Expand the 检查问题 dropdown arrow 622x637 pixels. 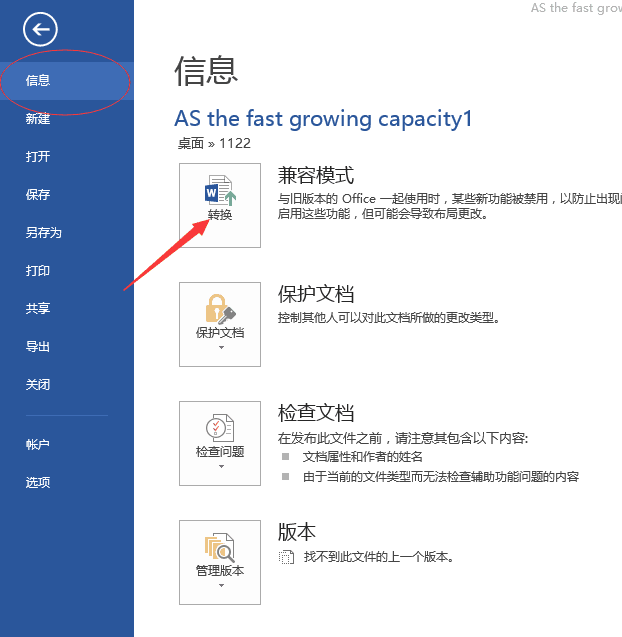(x=221, y=466)
